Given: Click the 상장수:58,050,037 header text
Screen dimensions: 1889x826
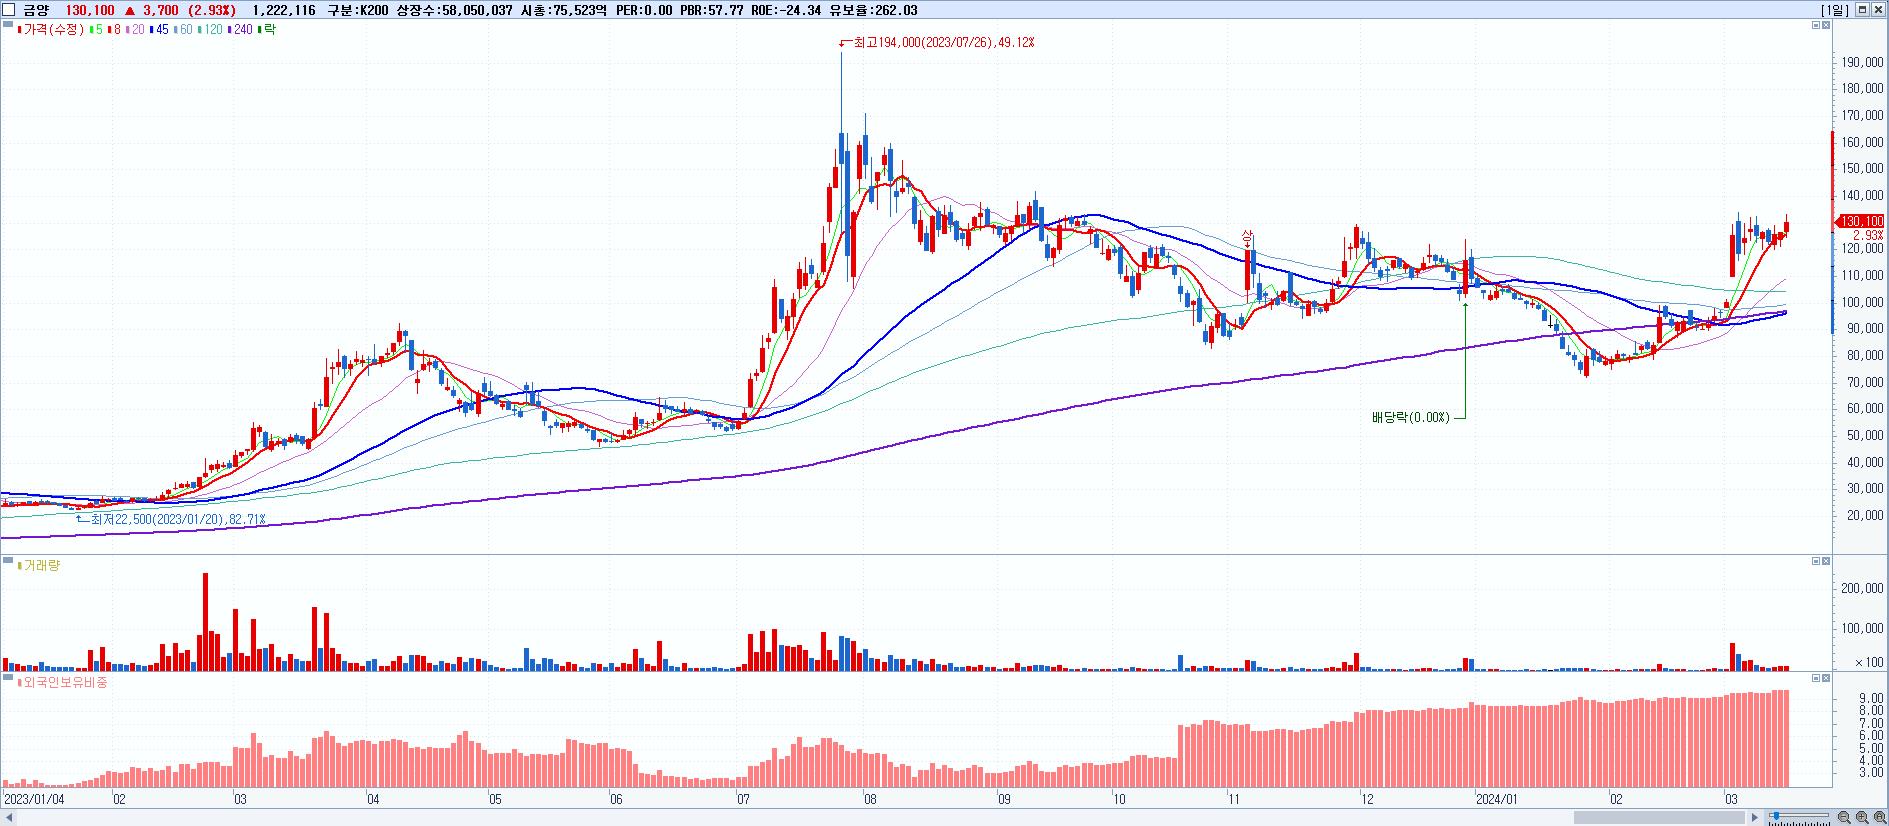Looking at the screenshot, I should pyautogui.click(x=455, y=10).
